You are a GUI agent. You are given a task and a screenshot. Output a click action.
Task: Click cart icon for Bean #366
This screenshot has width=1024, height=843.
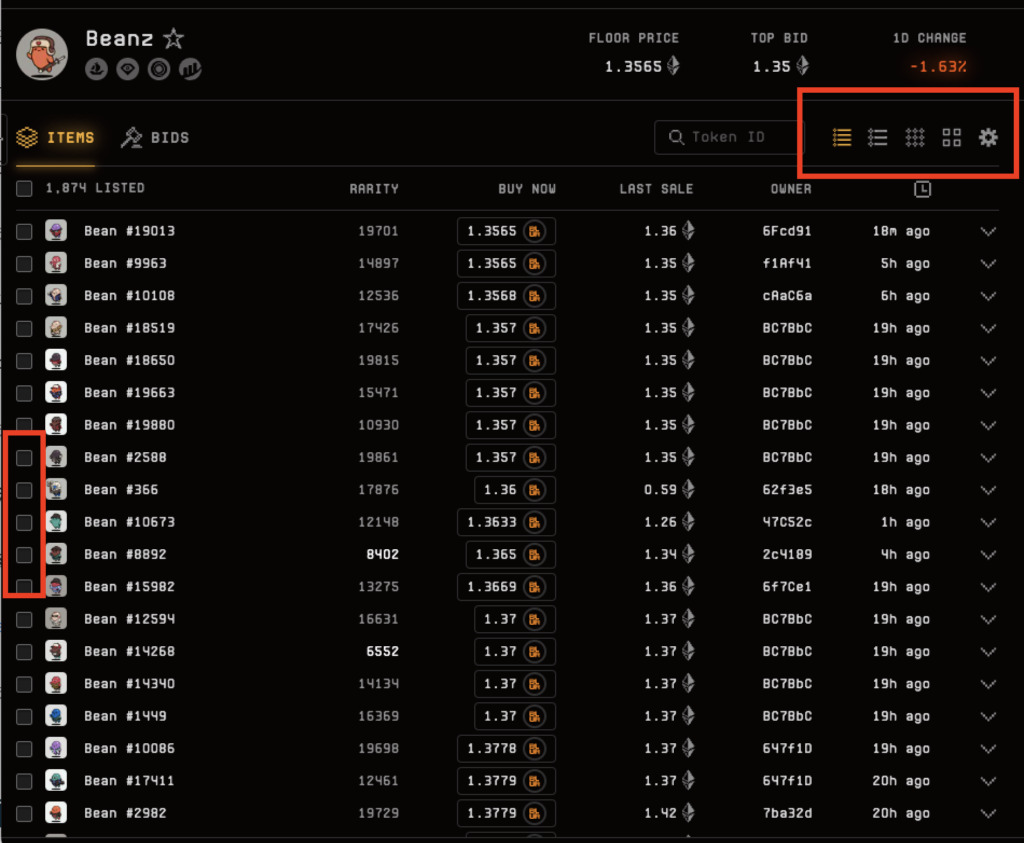[534, 490]
